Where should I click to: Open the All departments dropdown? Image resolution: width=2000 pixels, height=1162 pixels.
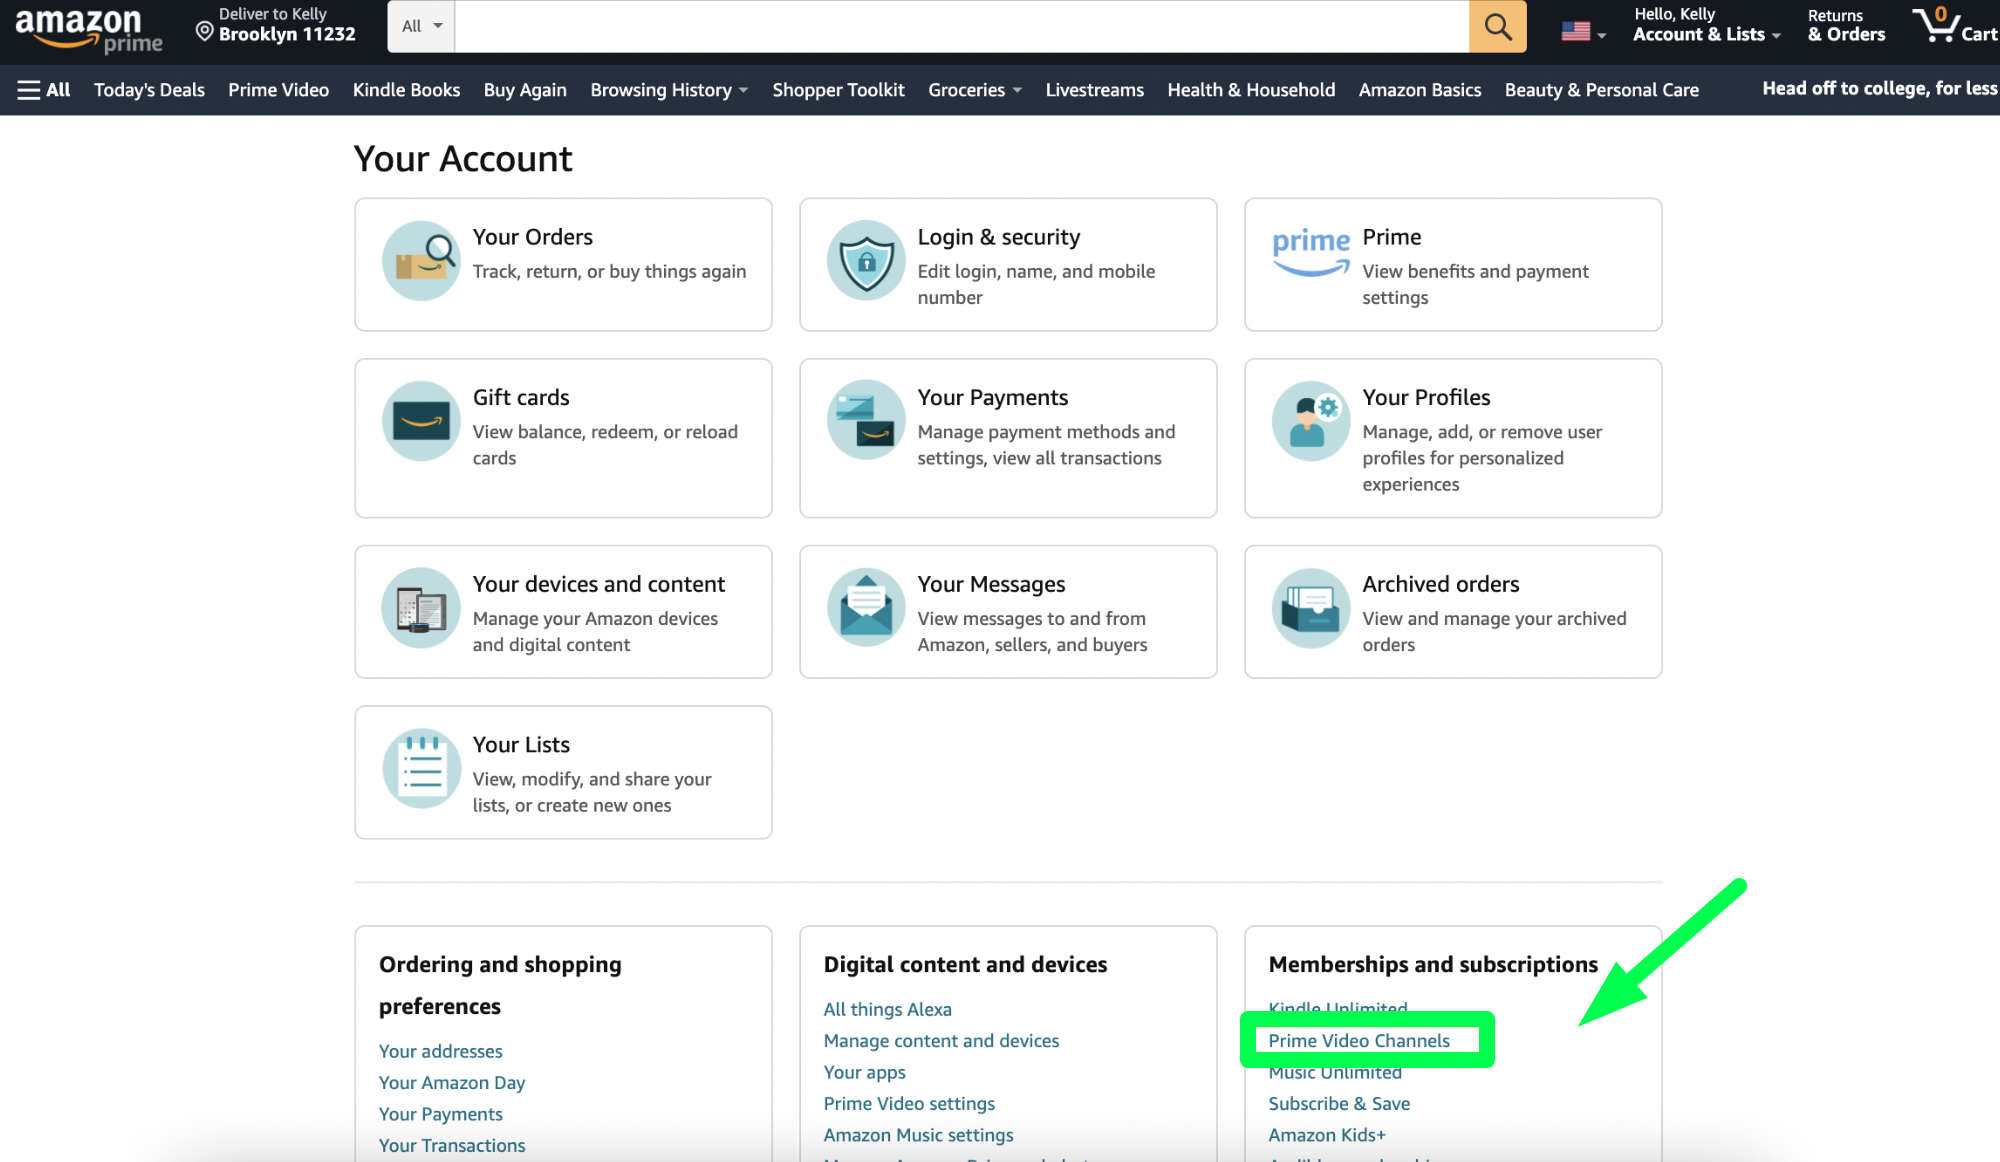pos(420,26)
